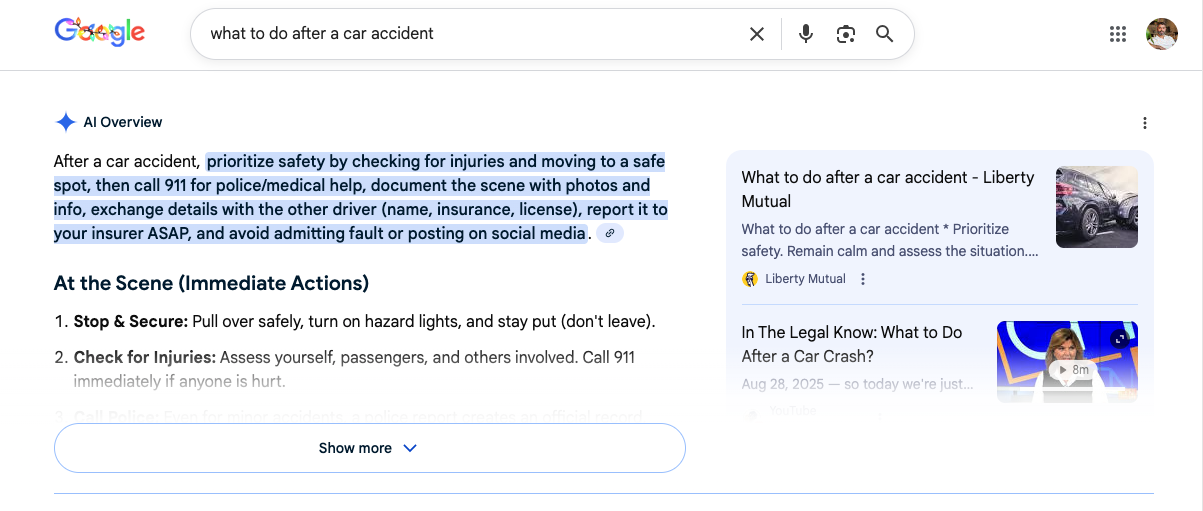
Task: Play the 8m video thumbnail
Action: coord(1067,361)
